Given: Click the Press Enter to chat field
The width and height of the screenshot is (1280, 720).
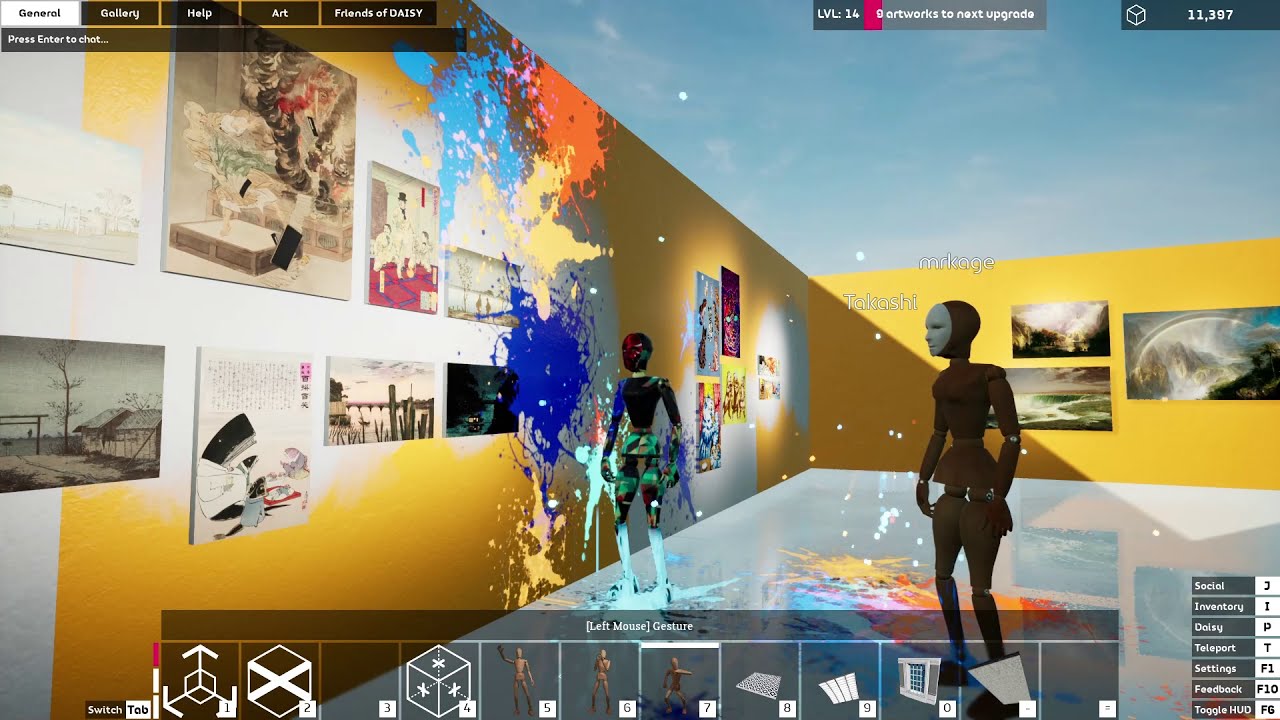Looking at the screenshot, I should tap(233, 39).
